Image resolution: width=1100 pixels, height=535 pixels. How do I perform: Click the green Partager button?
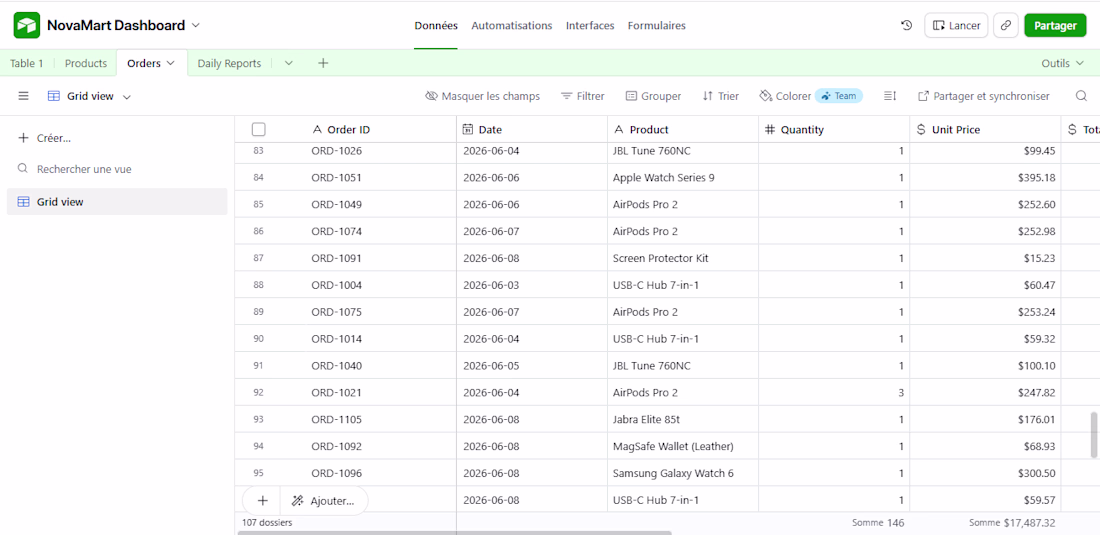[1055, 25]
